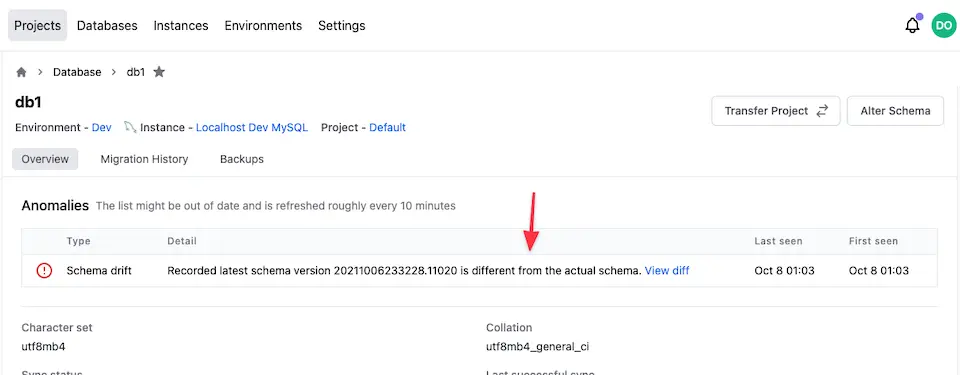Click the Alter Schema button
Viewport: 960px width, 375px height.
(895, 111)
